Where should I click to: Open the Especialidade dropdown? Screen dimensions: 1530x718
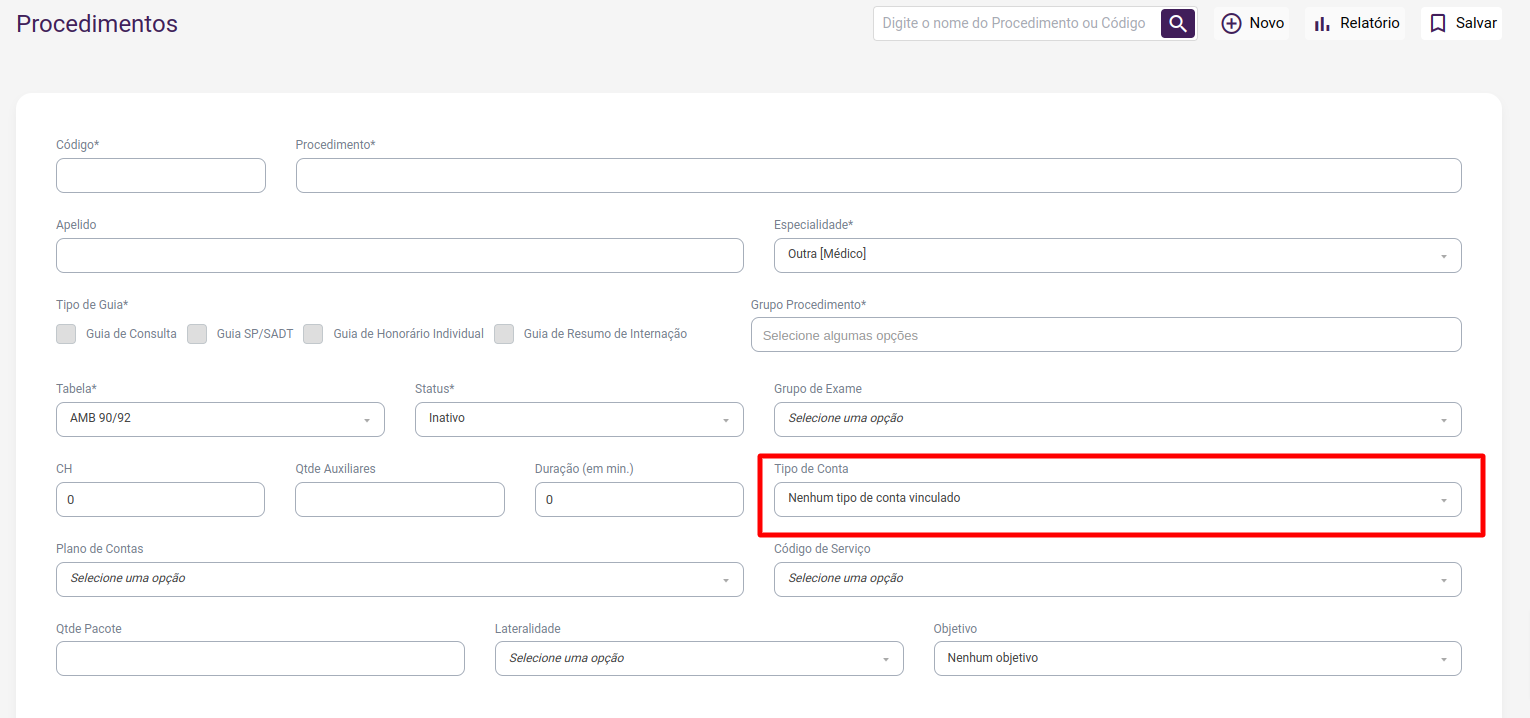1117,255
